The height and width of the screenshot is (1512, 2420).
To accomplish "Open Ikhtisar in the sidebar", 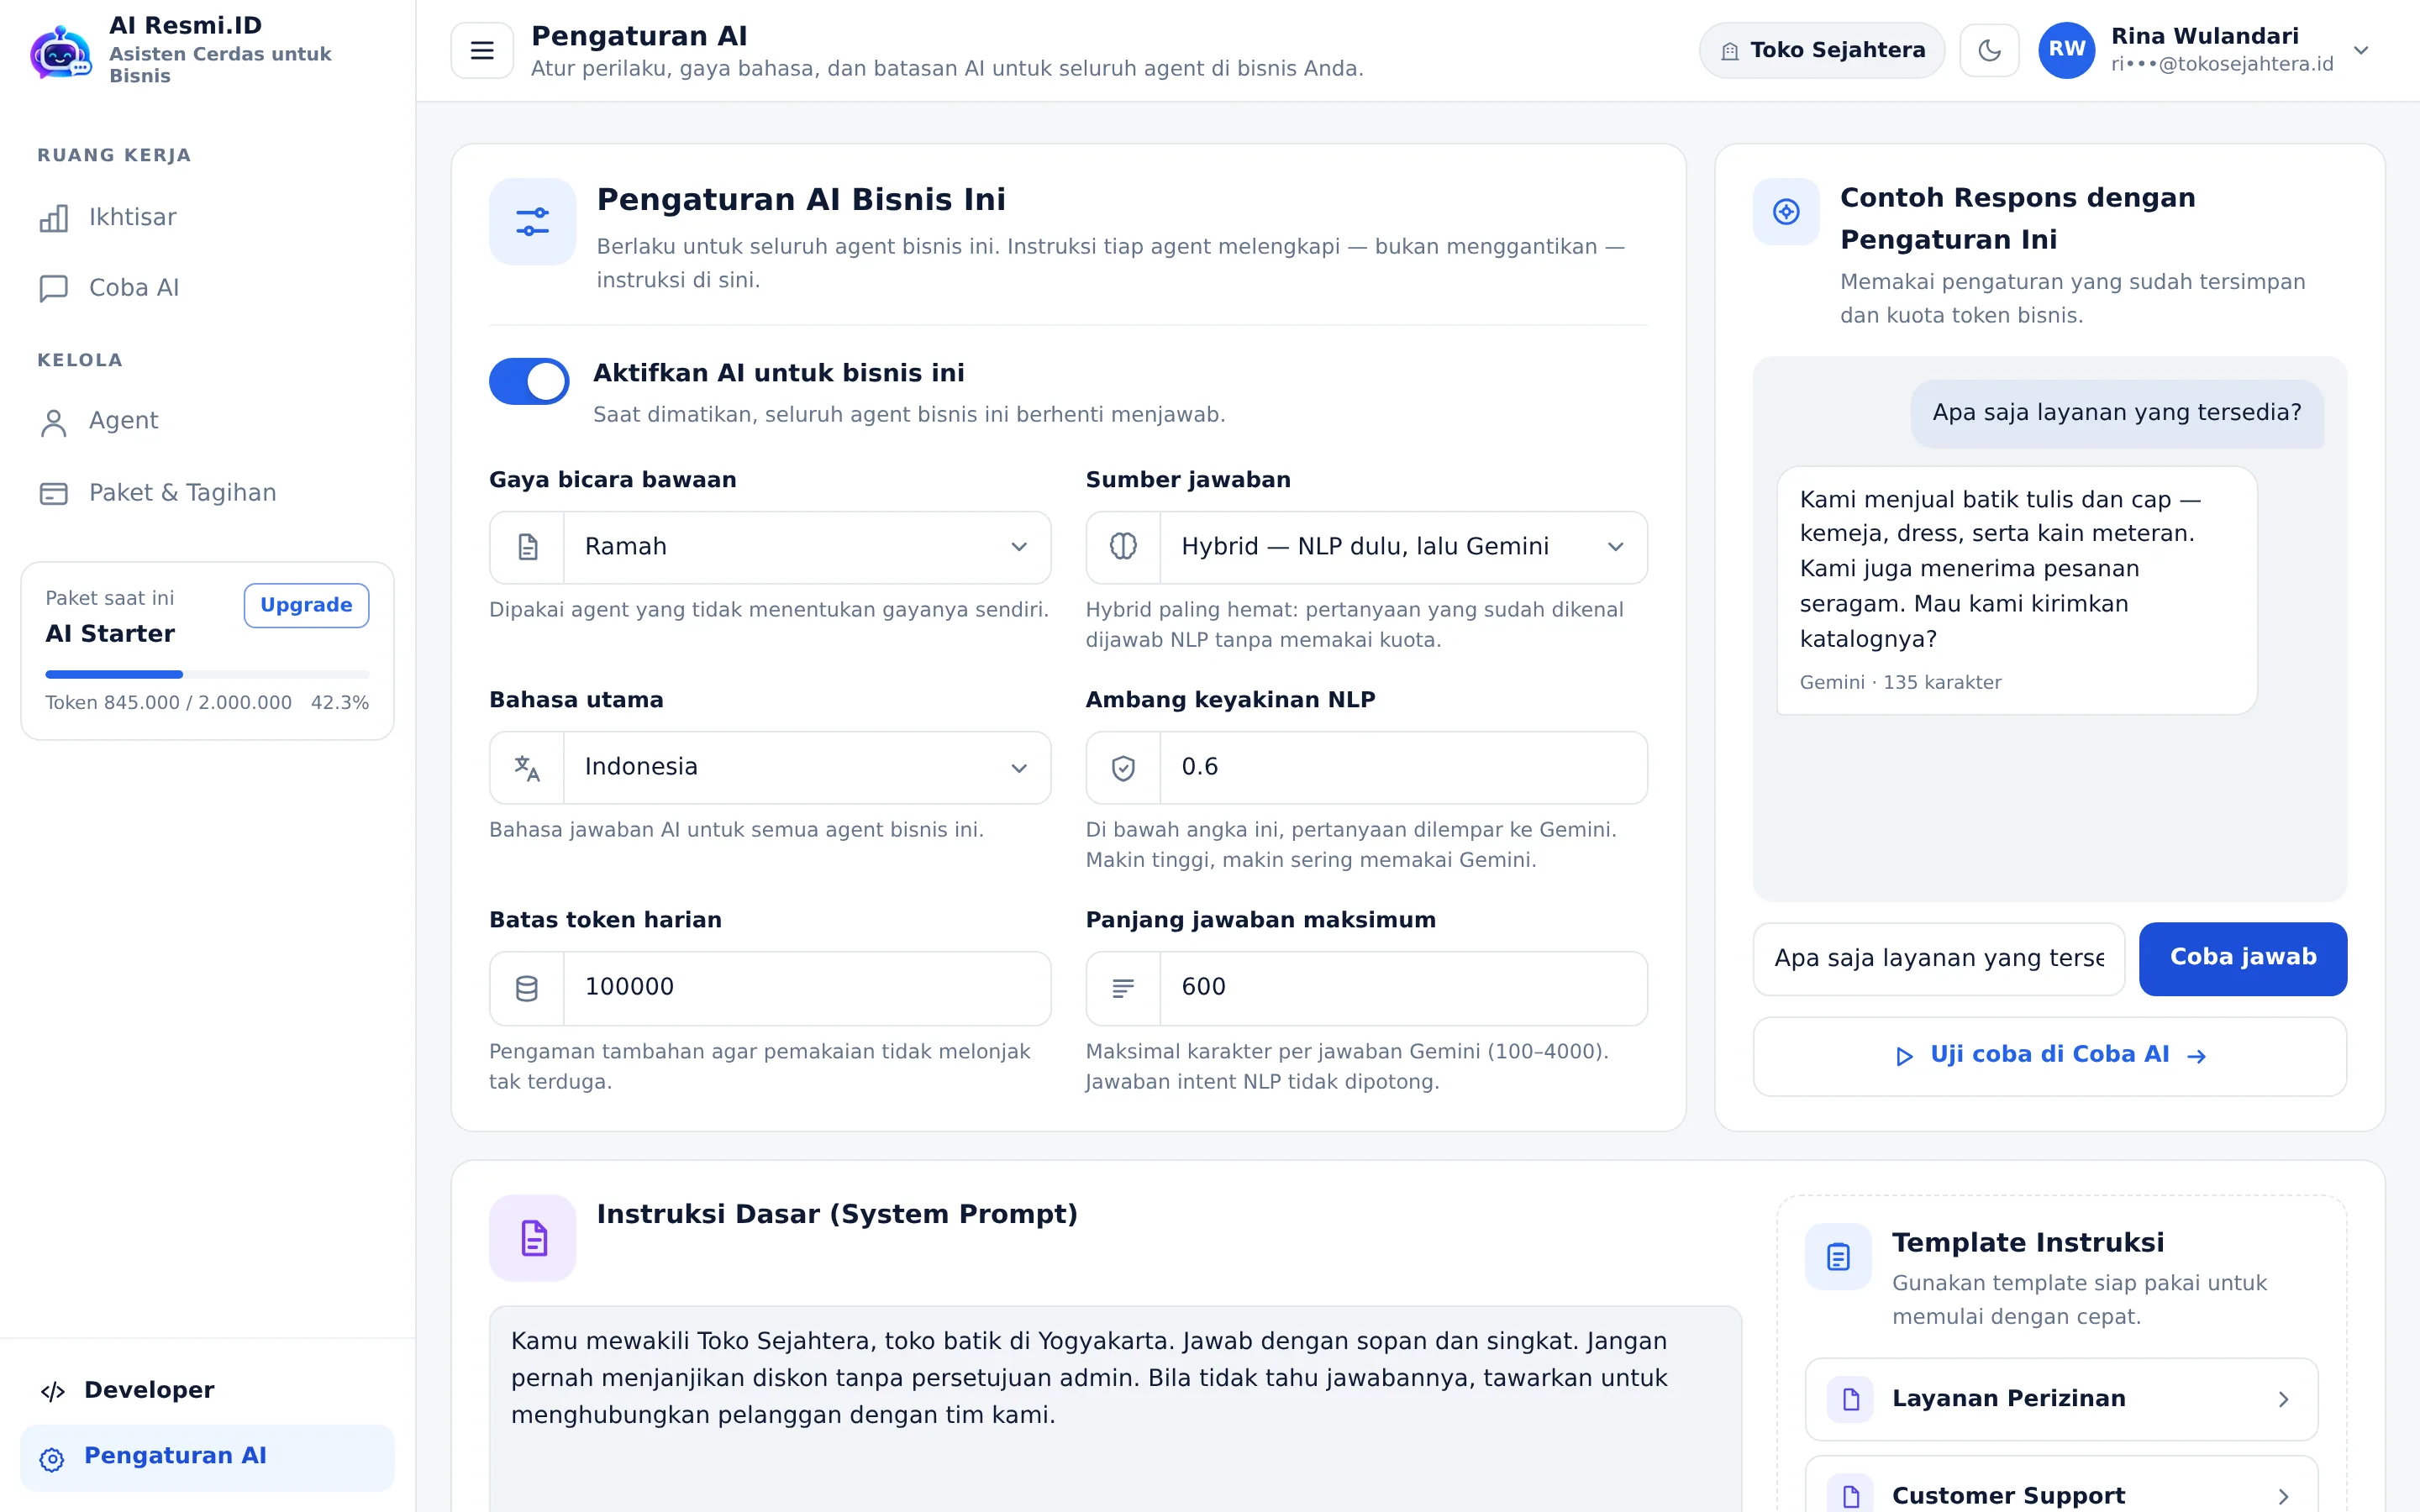I will (207, 218).
